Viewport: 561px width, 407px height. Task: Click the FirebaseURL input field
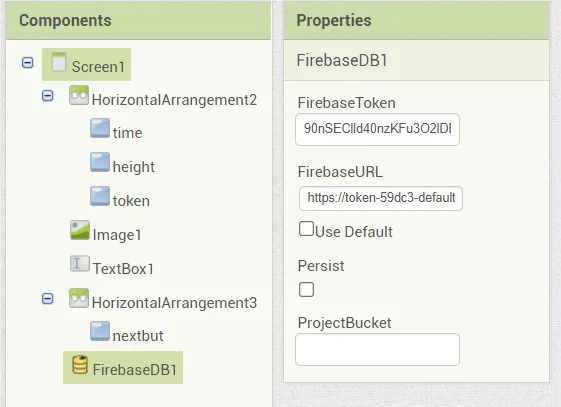pyautogui.click(x=381, y=198)
